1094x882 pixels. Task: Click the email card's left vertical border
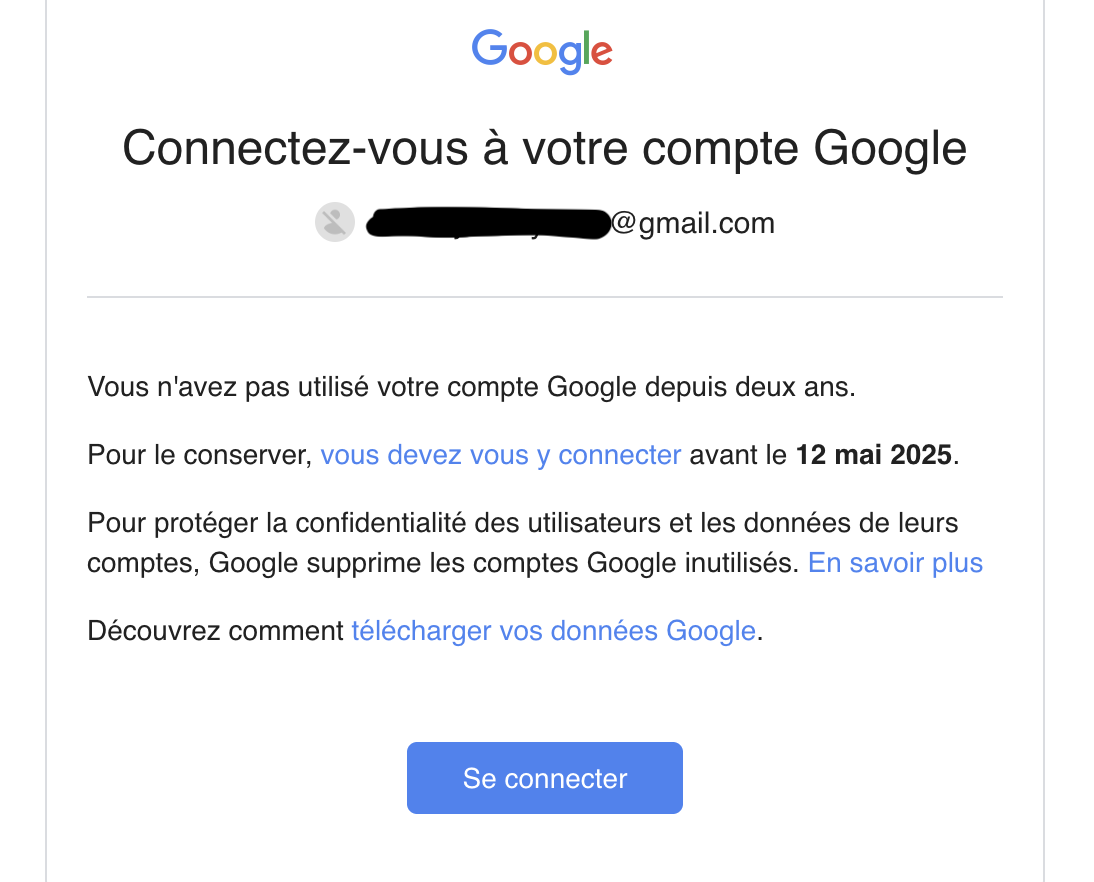(x=46, y=440)
